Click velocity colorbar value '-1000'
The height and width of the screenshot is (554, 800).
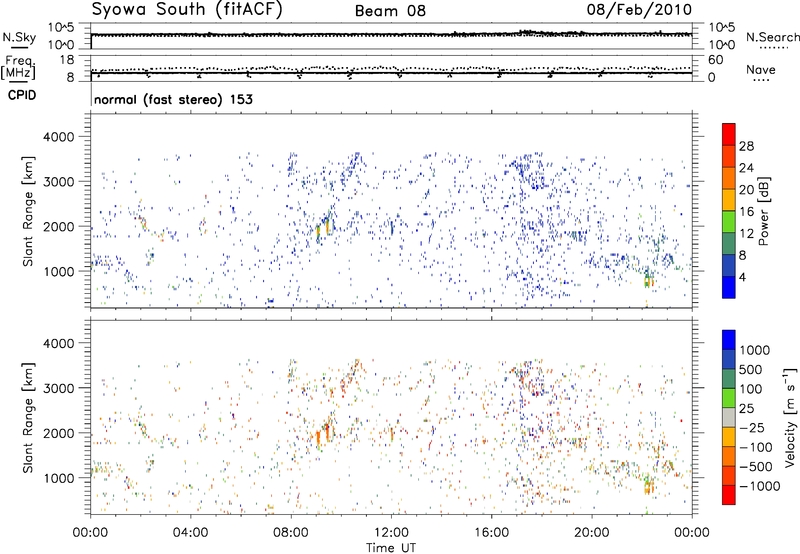point(759,486)
